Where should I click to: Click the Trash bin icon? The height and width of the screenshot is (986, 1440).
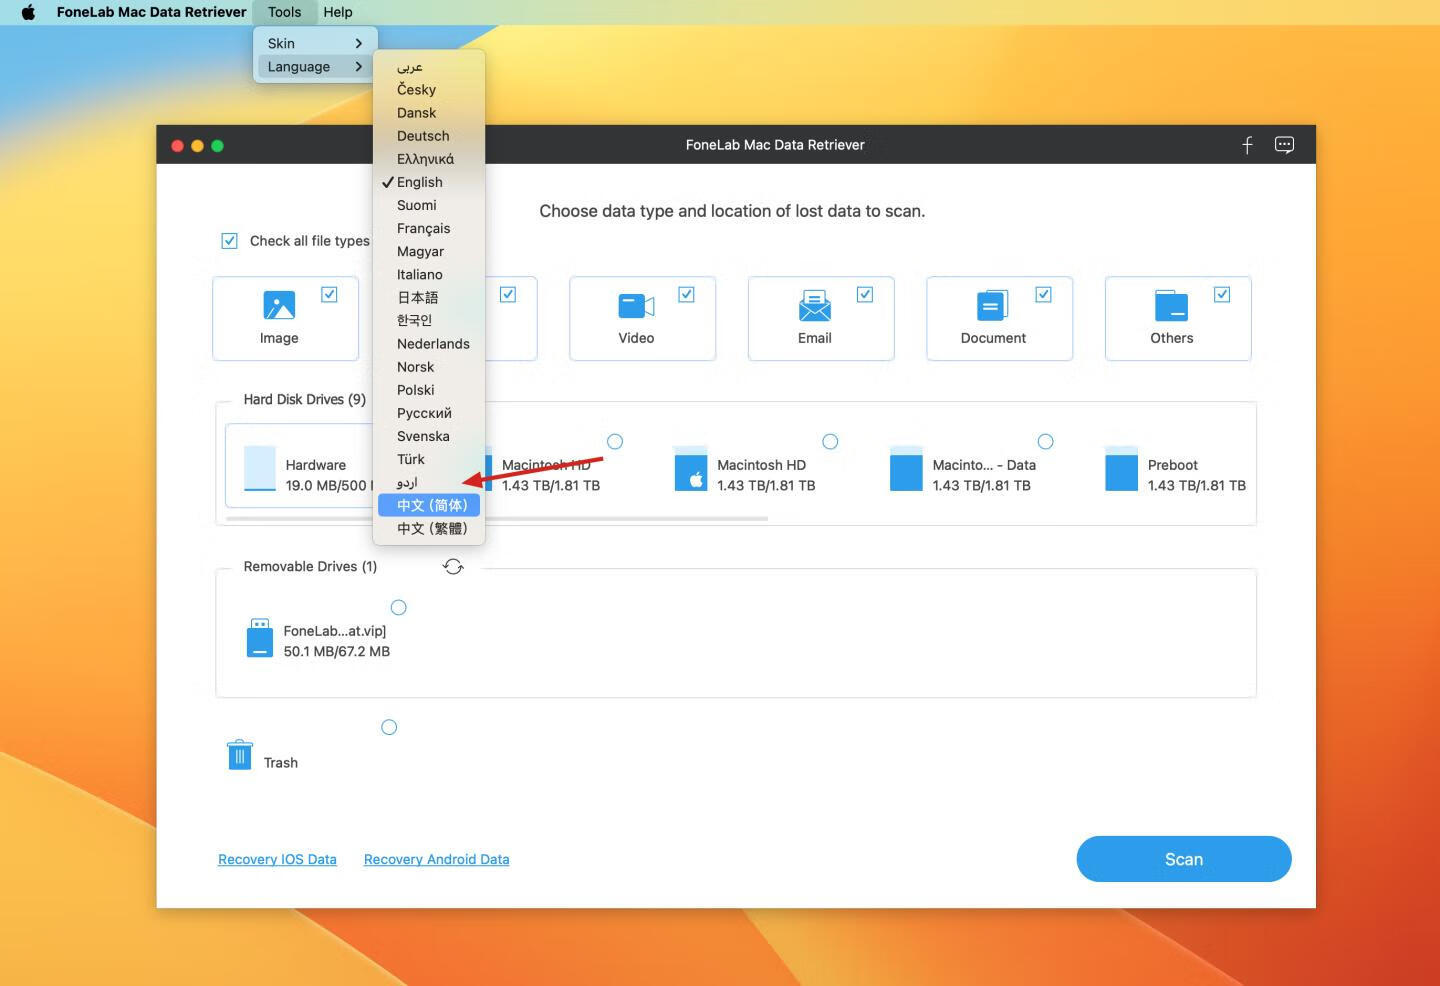[240, 755]
